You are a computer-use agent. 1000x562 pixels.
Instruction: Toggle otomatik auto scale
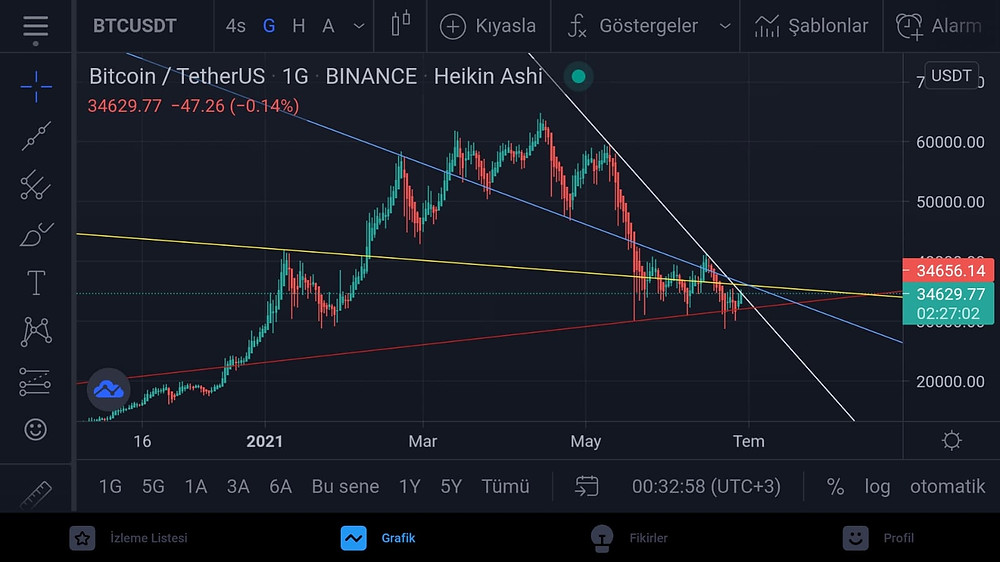tap(947, 487)
